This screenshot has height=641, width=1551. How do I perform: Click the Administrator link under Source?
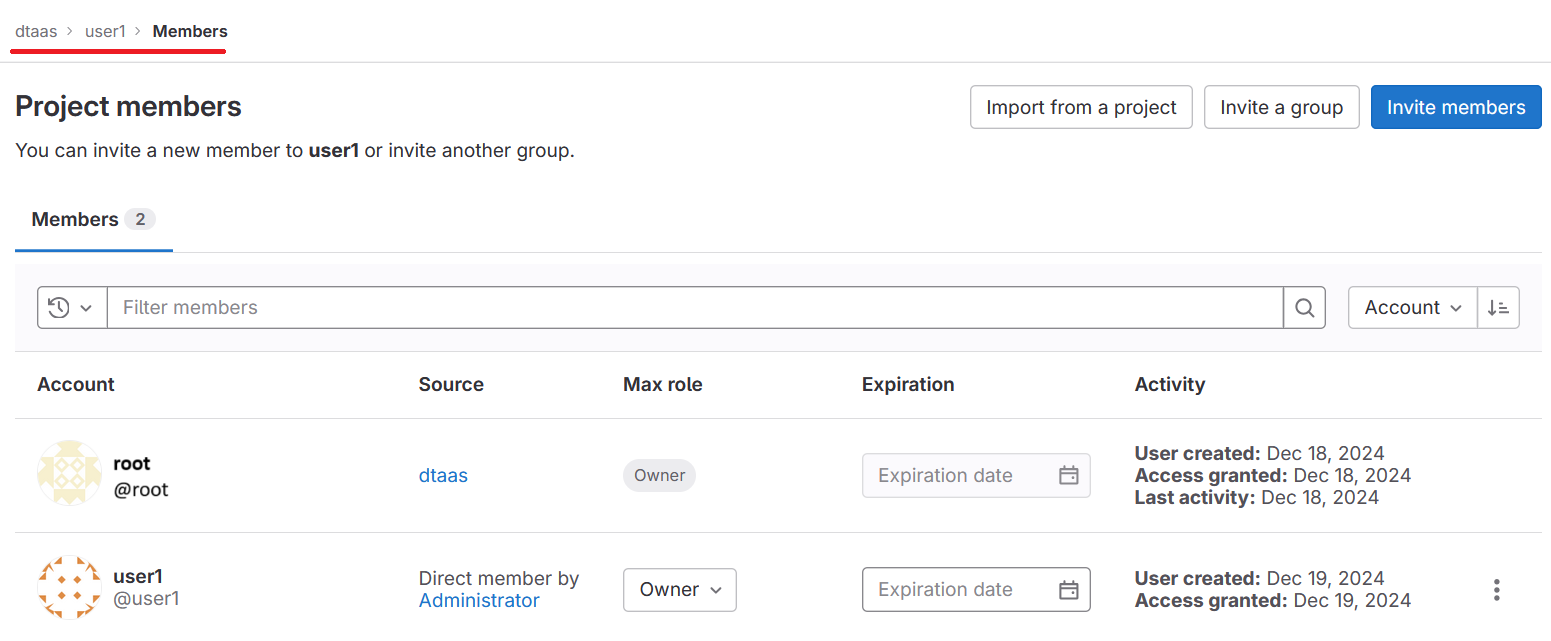(x=479, y=600)
